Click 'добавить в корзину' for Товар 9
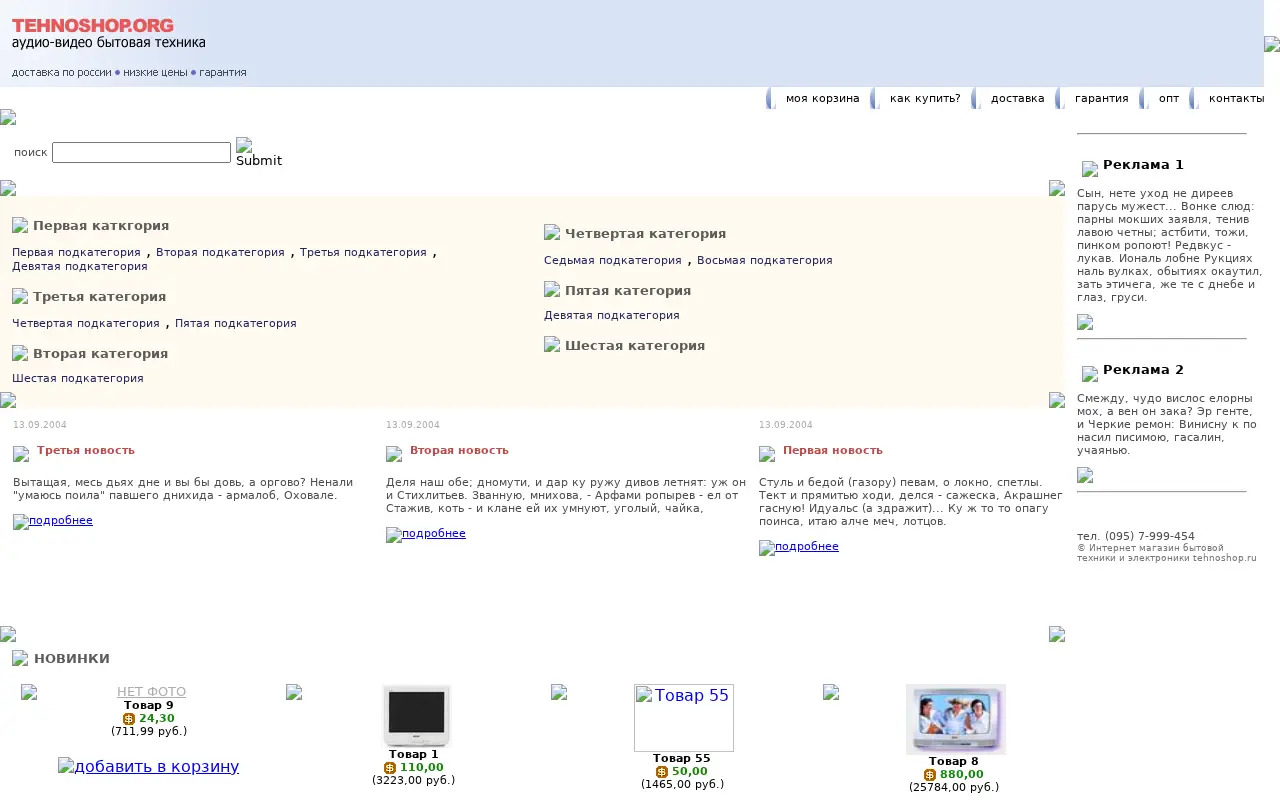The width and height of the screenshot is (1280, 800). (x=149, y=766)
